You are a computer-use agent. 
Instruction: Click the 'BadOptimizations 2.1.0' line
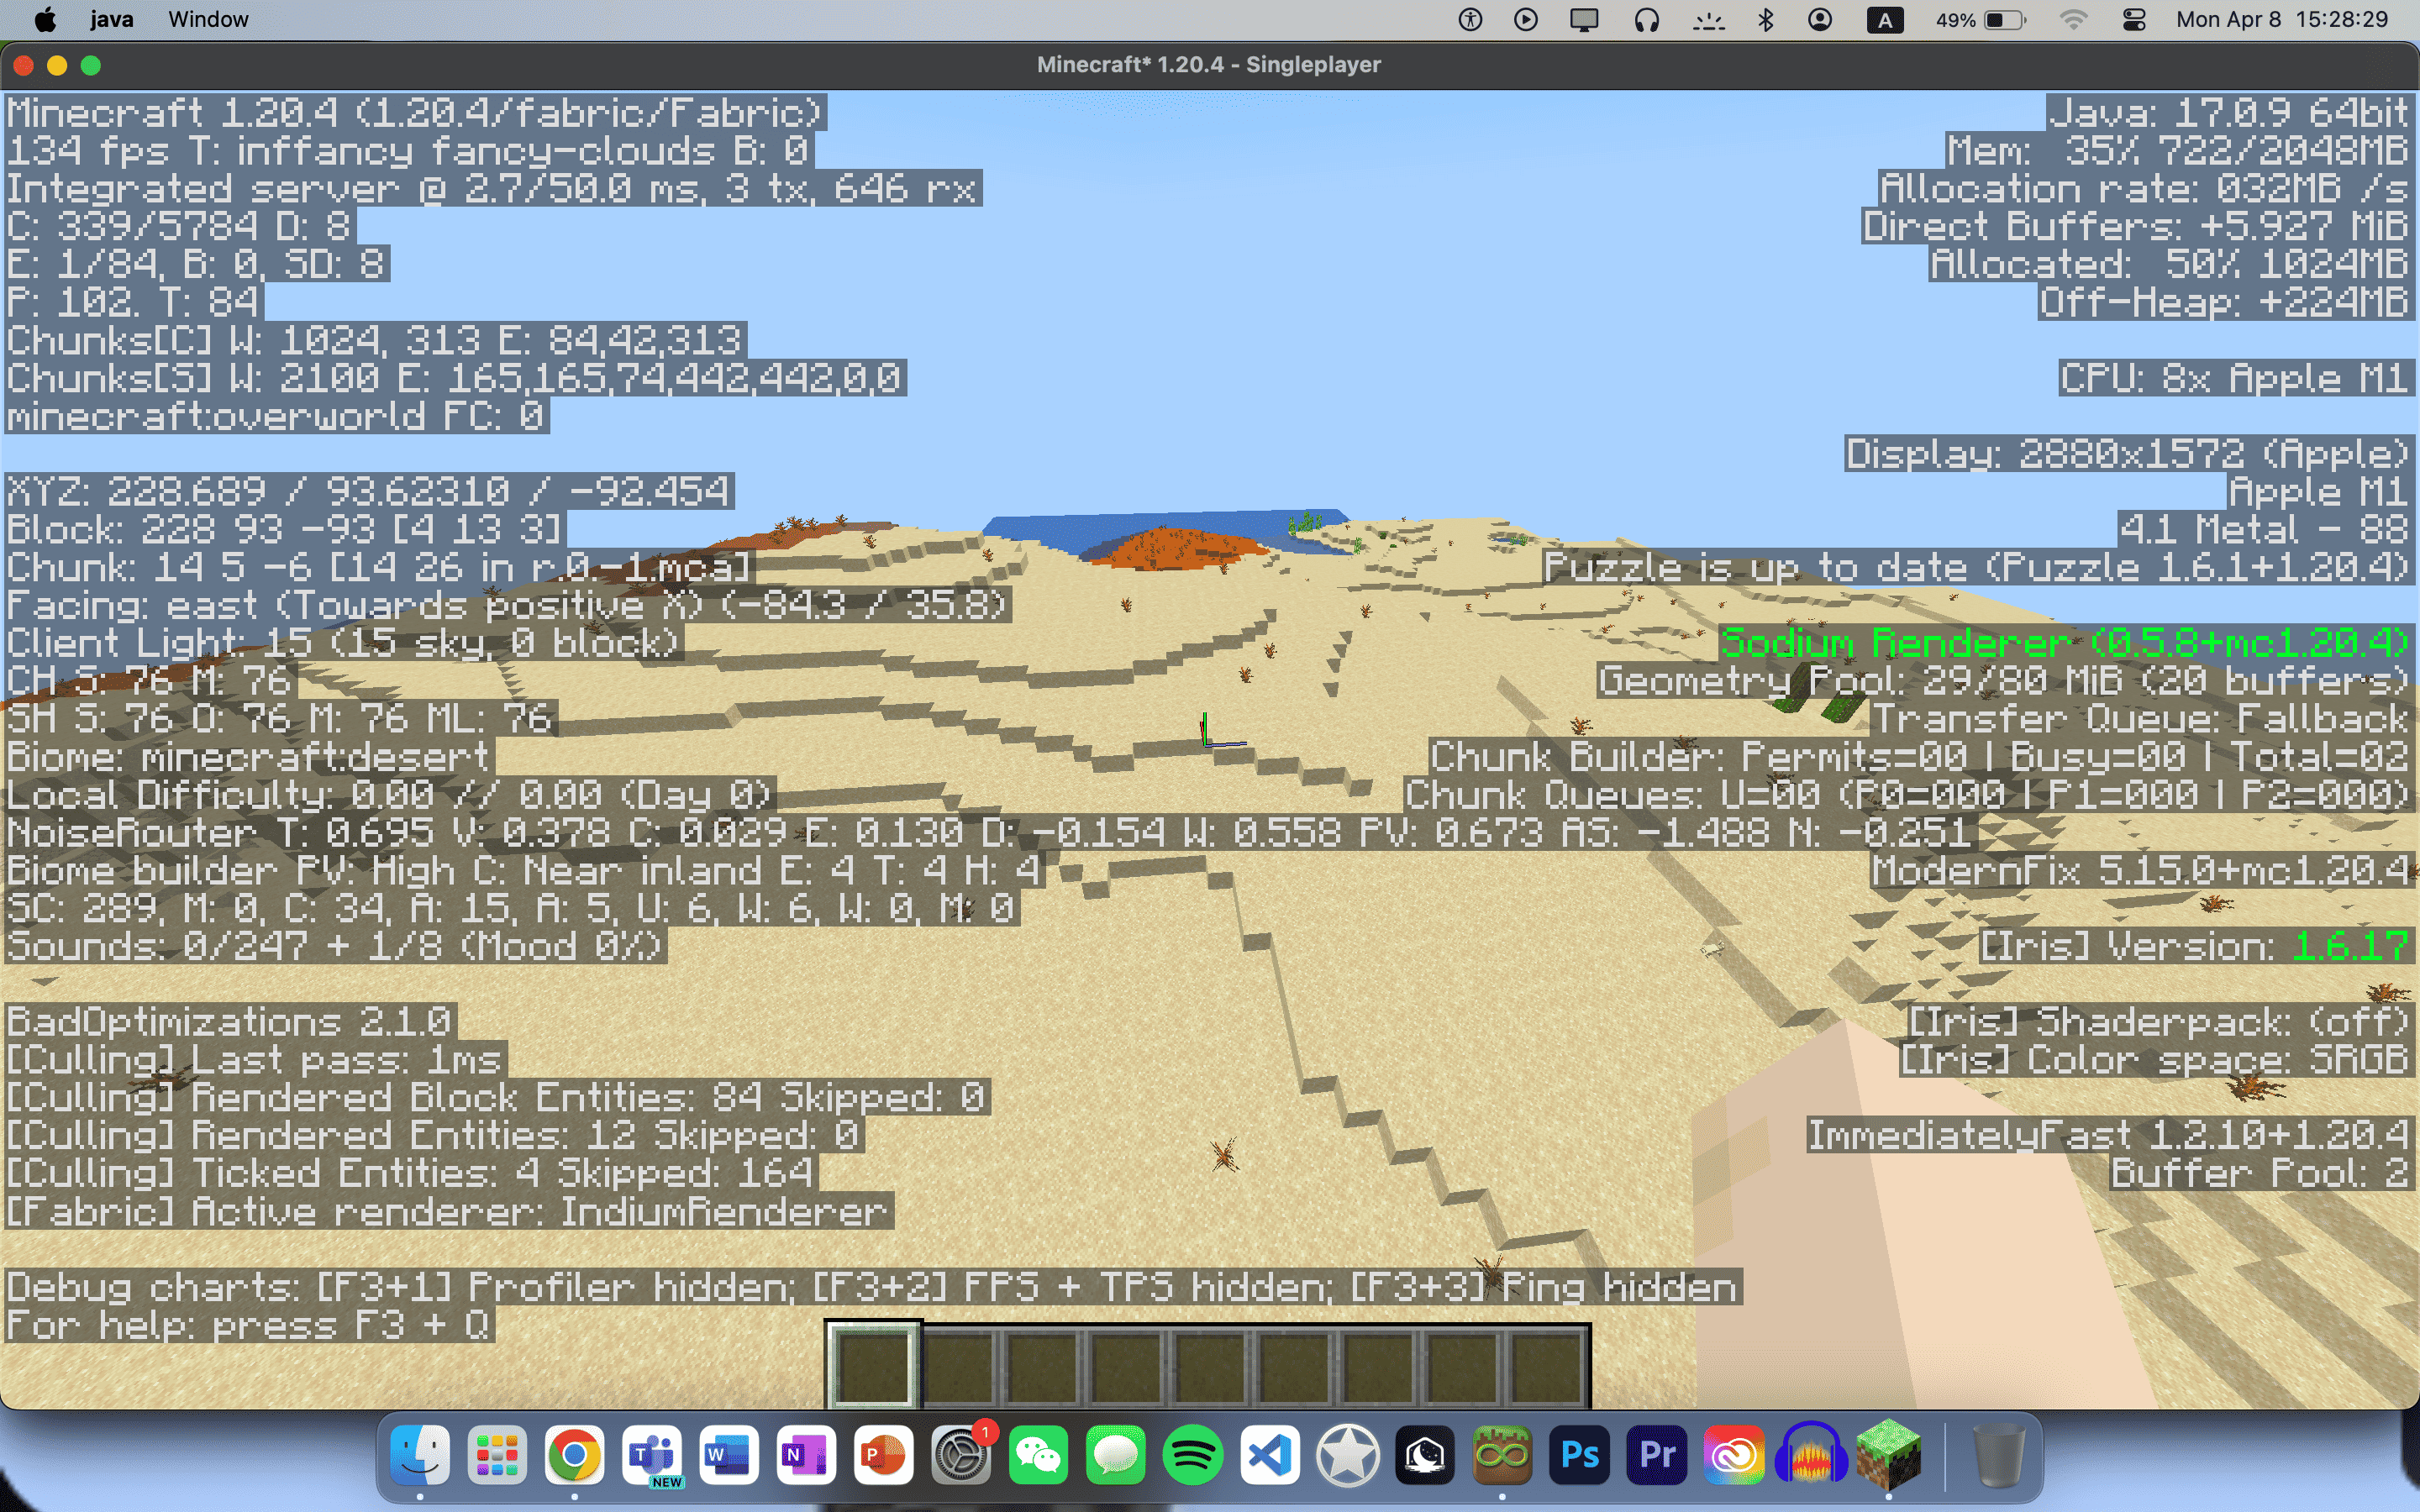click(x=231, y=1022)
